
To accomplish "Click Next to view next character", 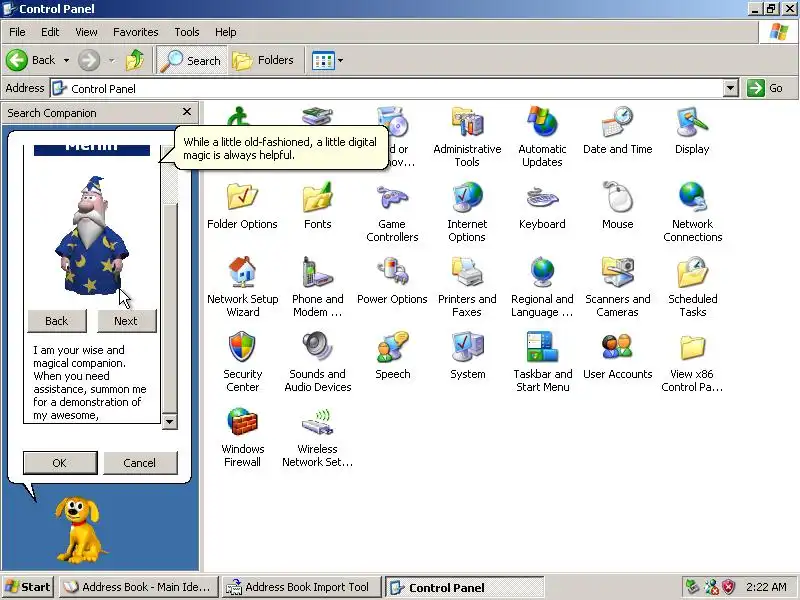I will 126,321.
